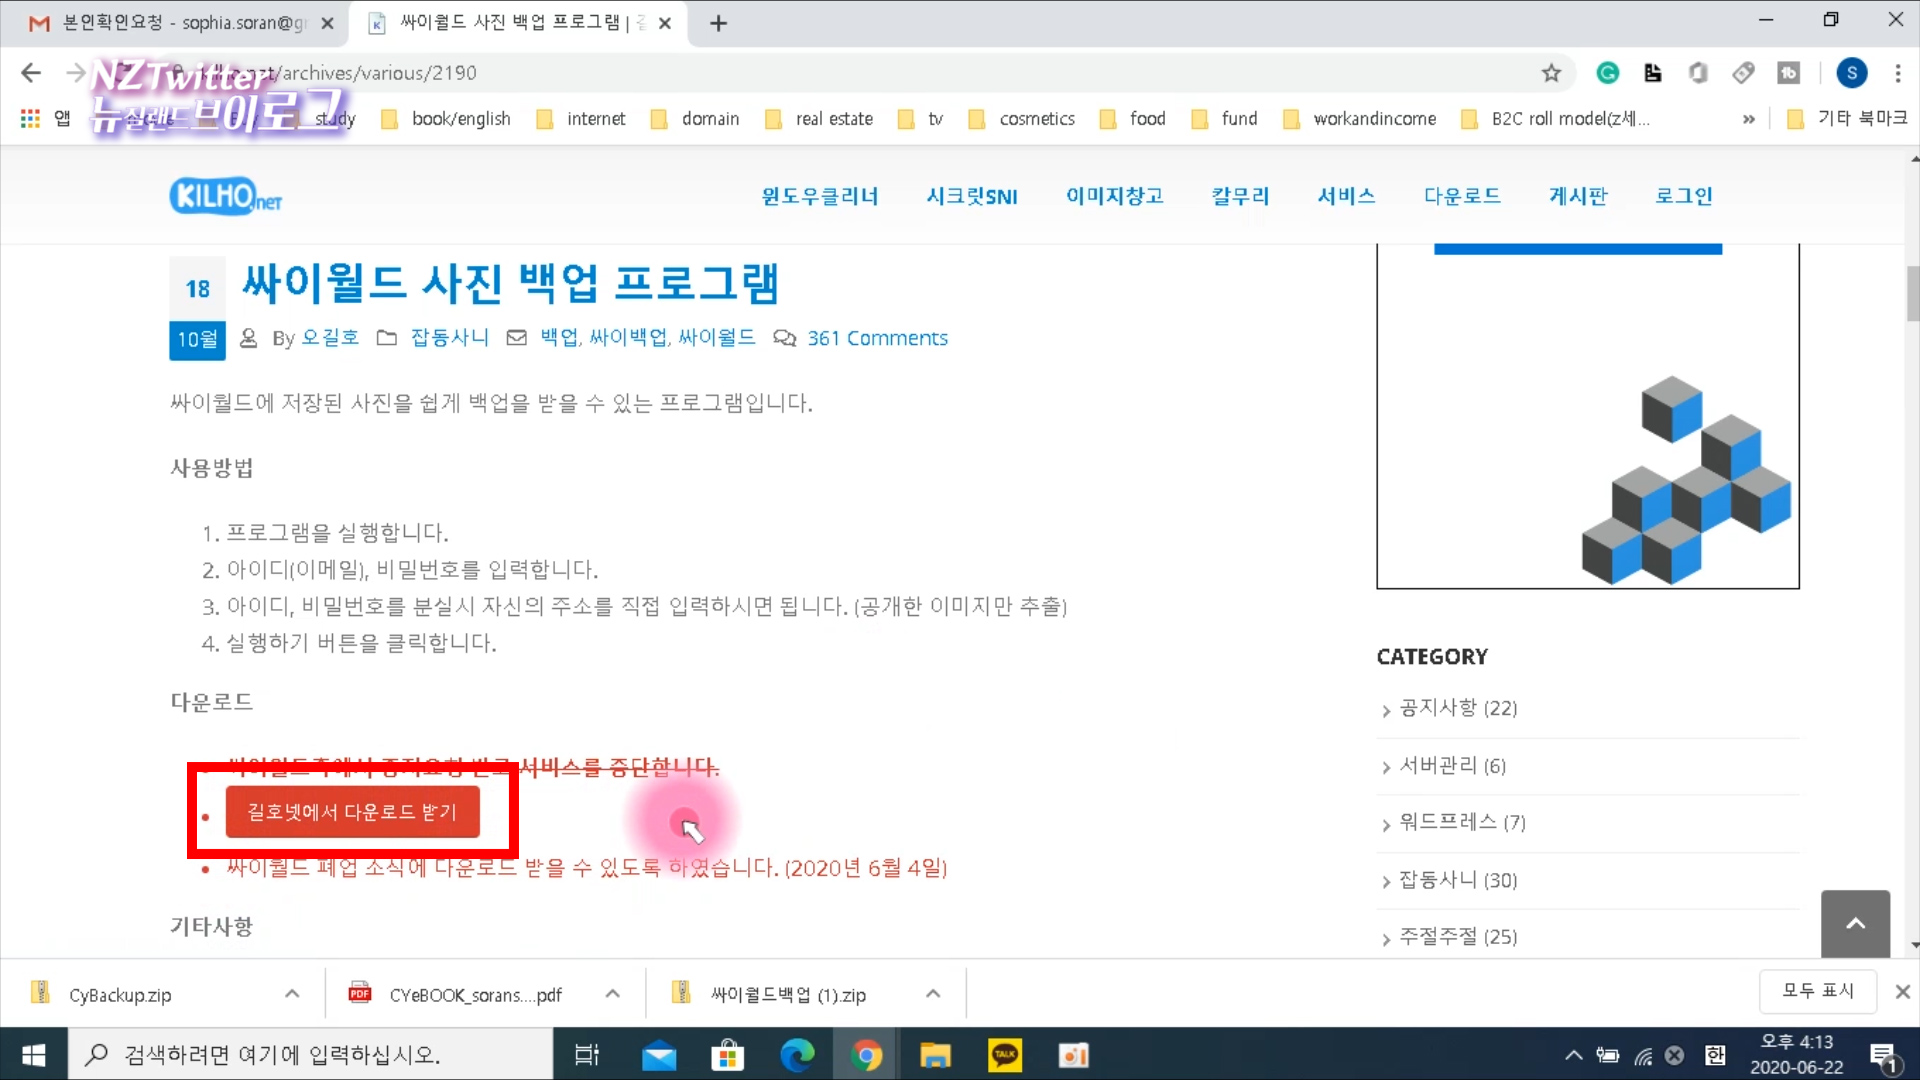Open a new browser tab with the plus button
The width and height of the screenshot is (1920, 1080).
pos(718,23)
